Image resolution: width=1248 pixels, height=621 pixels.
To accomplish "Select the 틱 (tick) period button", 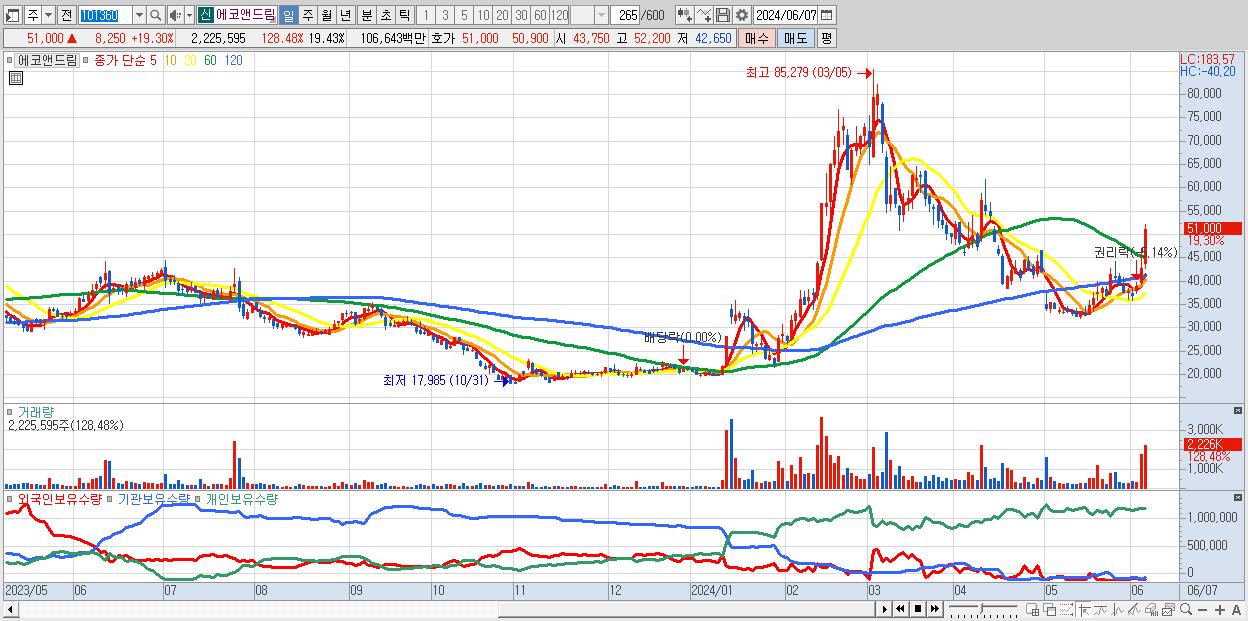I will (404, 15).
